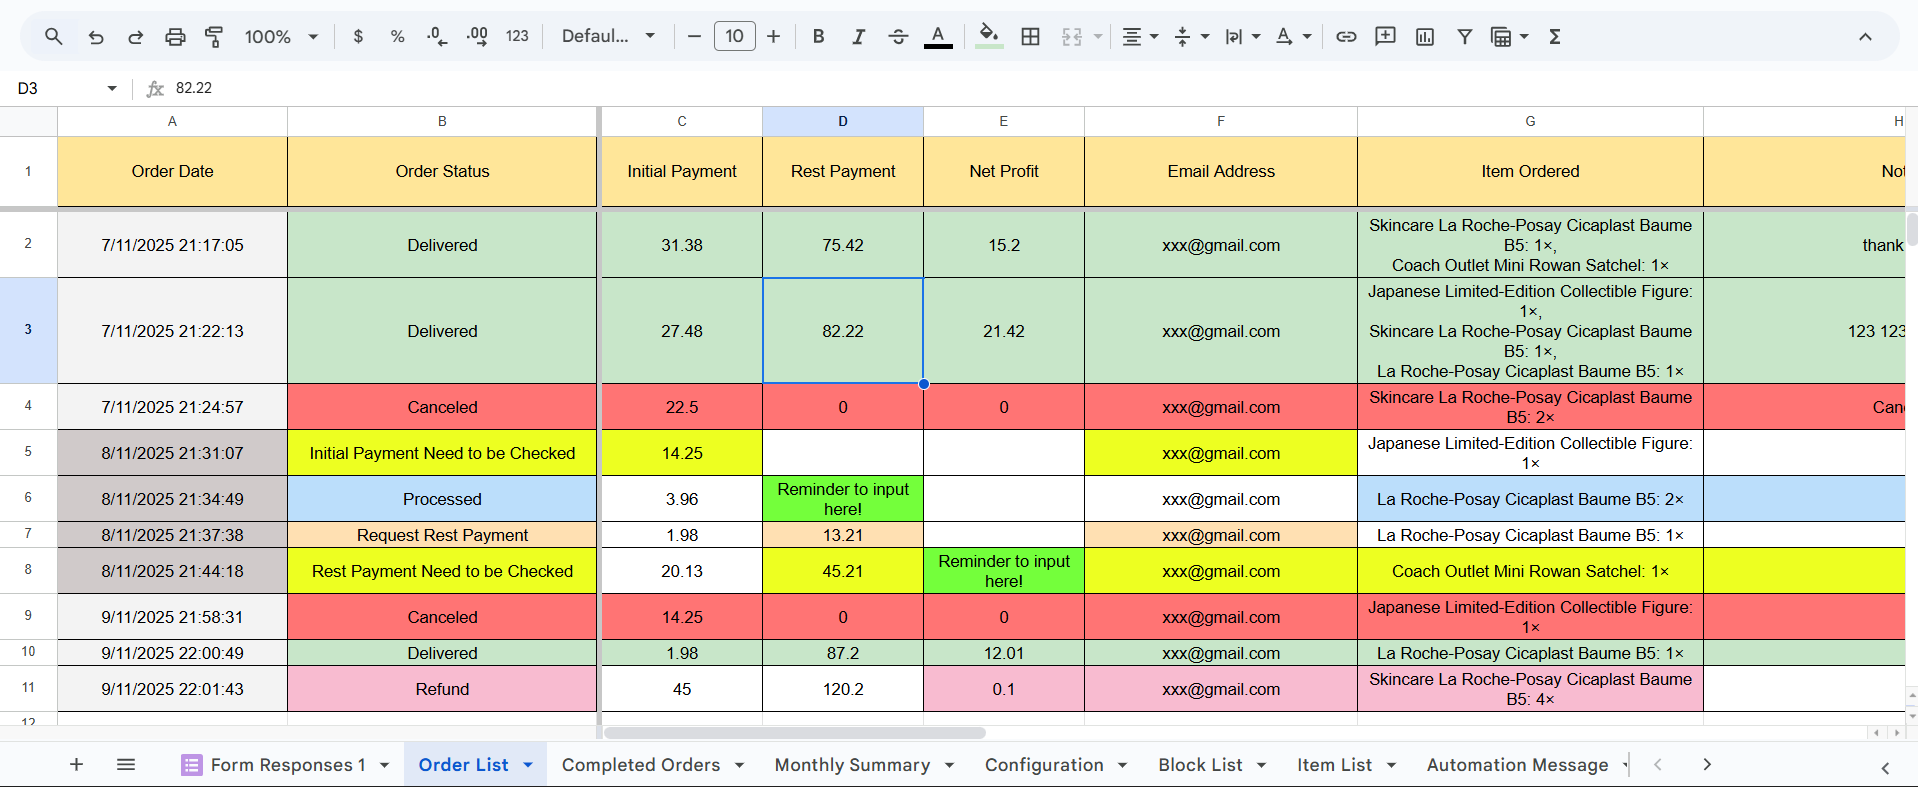Decrease font size with minus button
The image size is (1918, 787).
click(x=694, y=37)
